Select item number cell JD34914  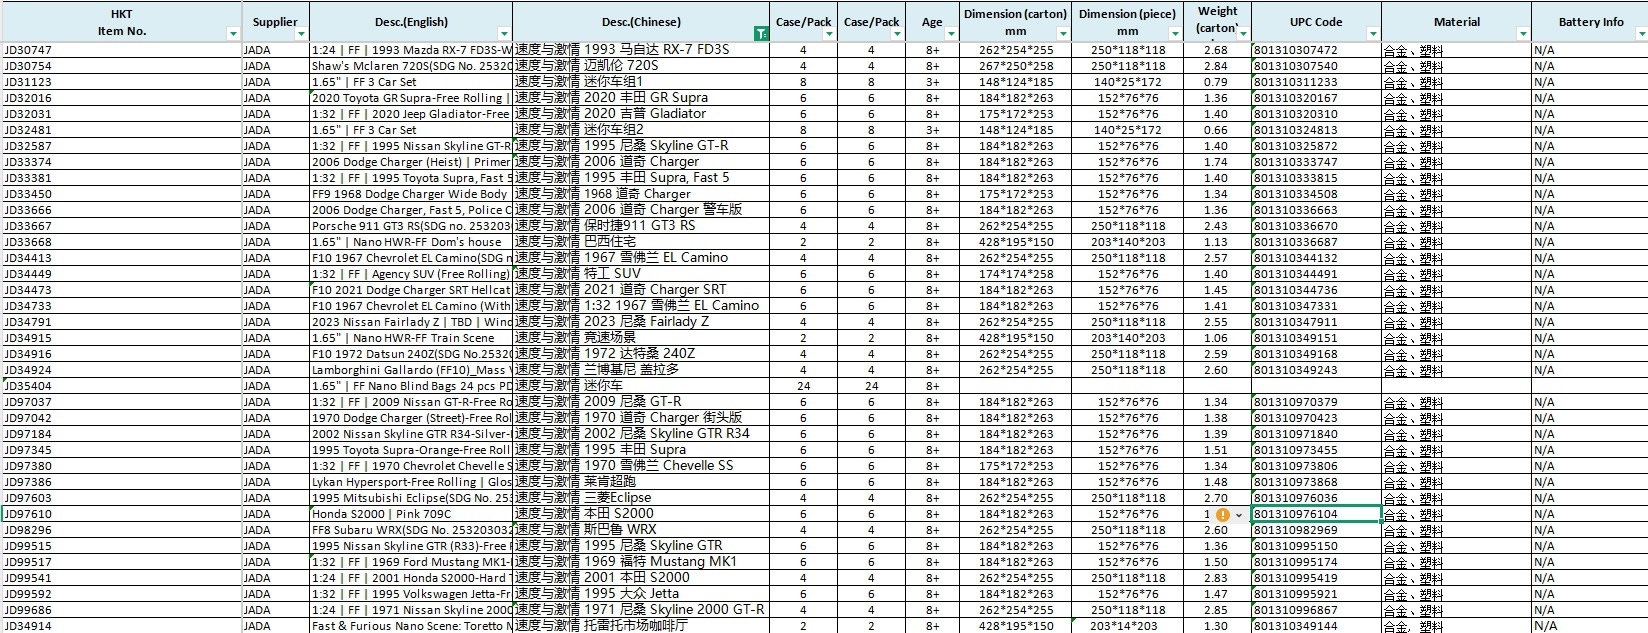point(121,626)
